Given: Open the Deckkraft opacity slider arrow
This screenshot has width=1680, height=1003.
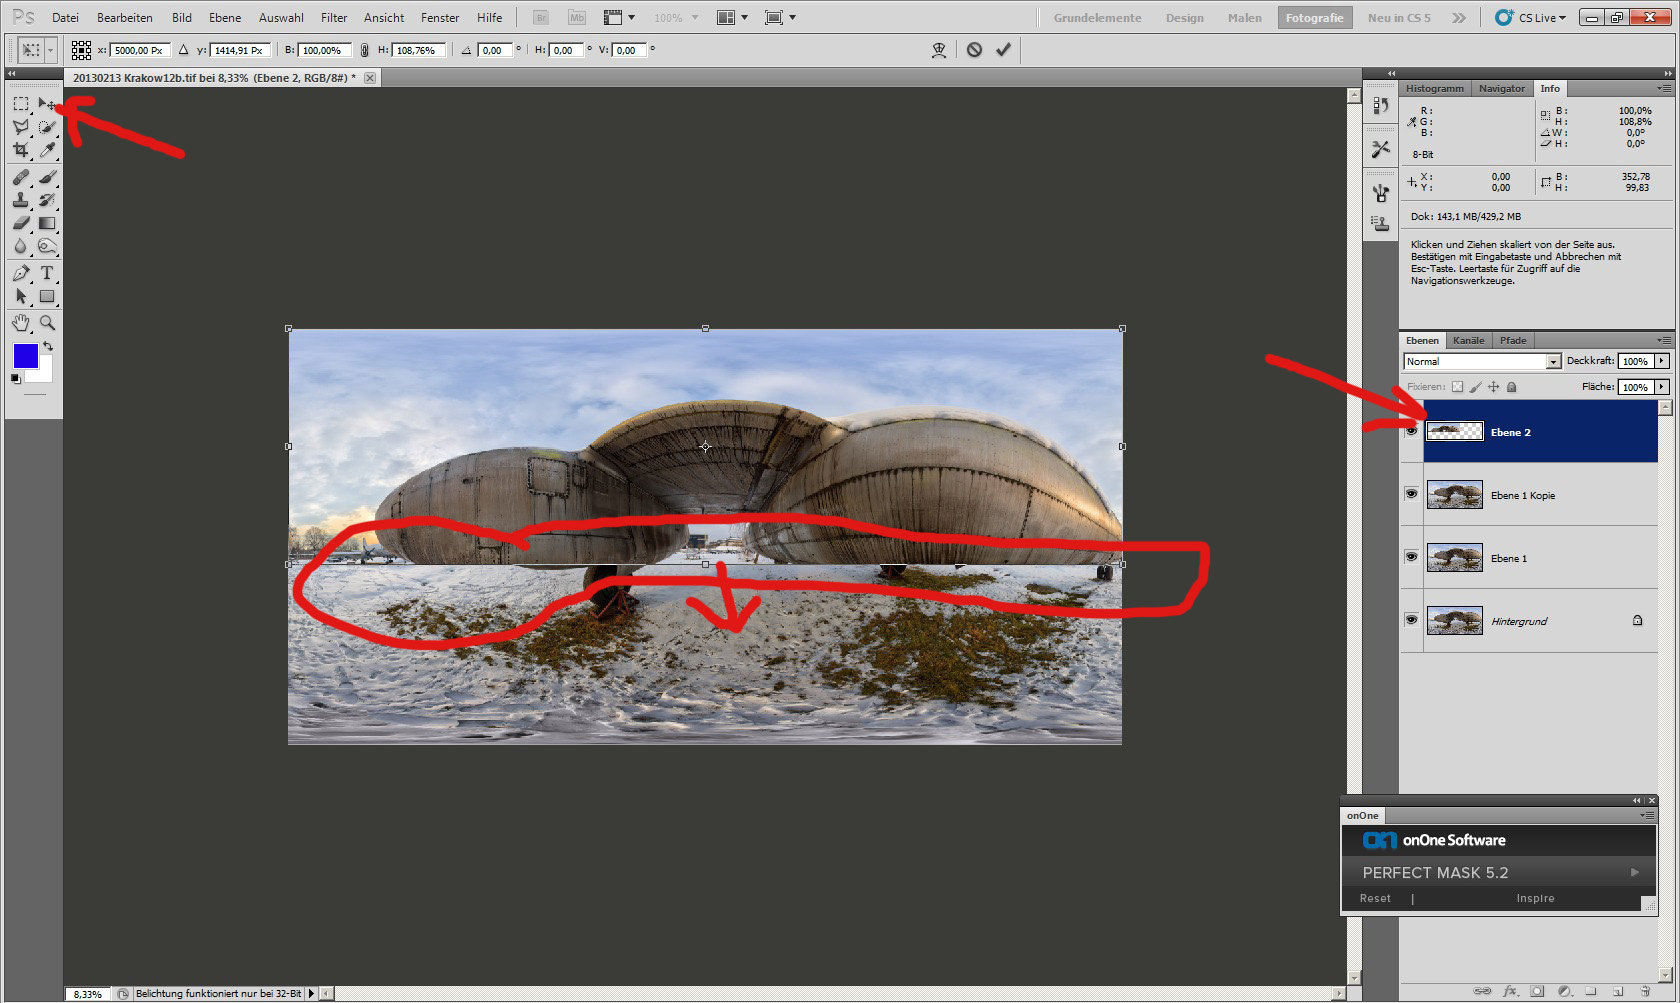Looking at the screenshot, I should pyautogui.click(x=1662, y=362).
